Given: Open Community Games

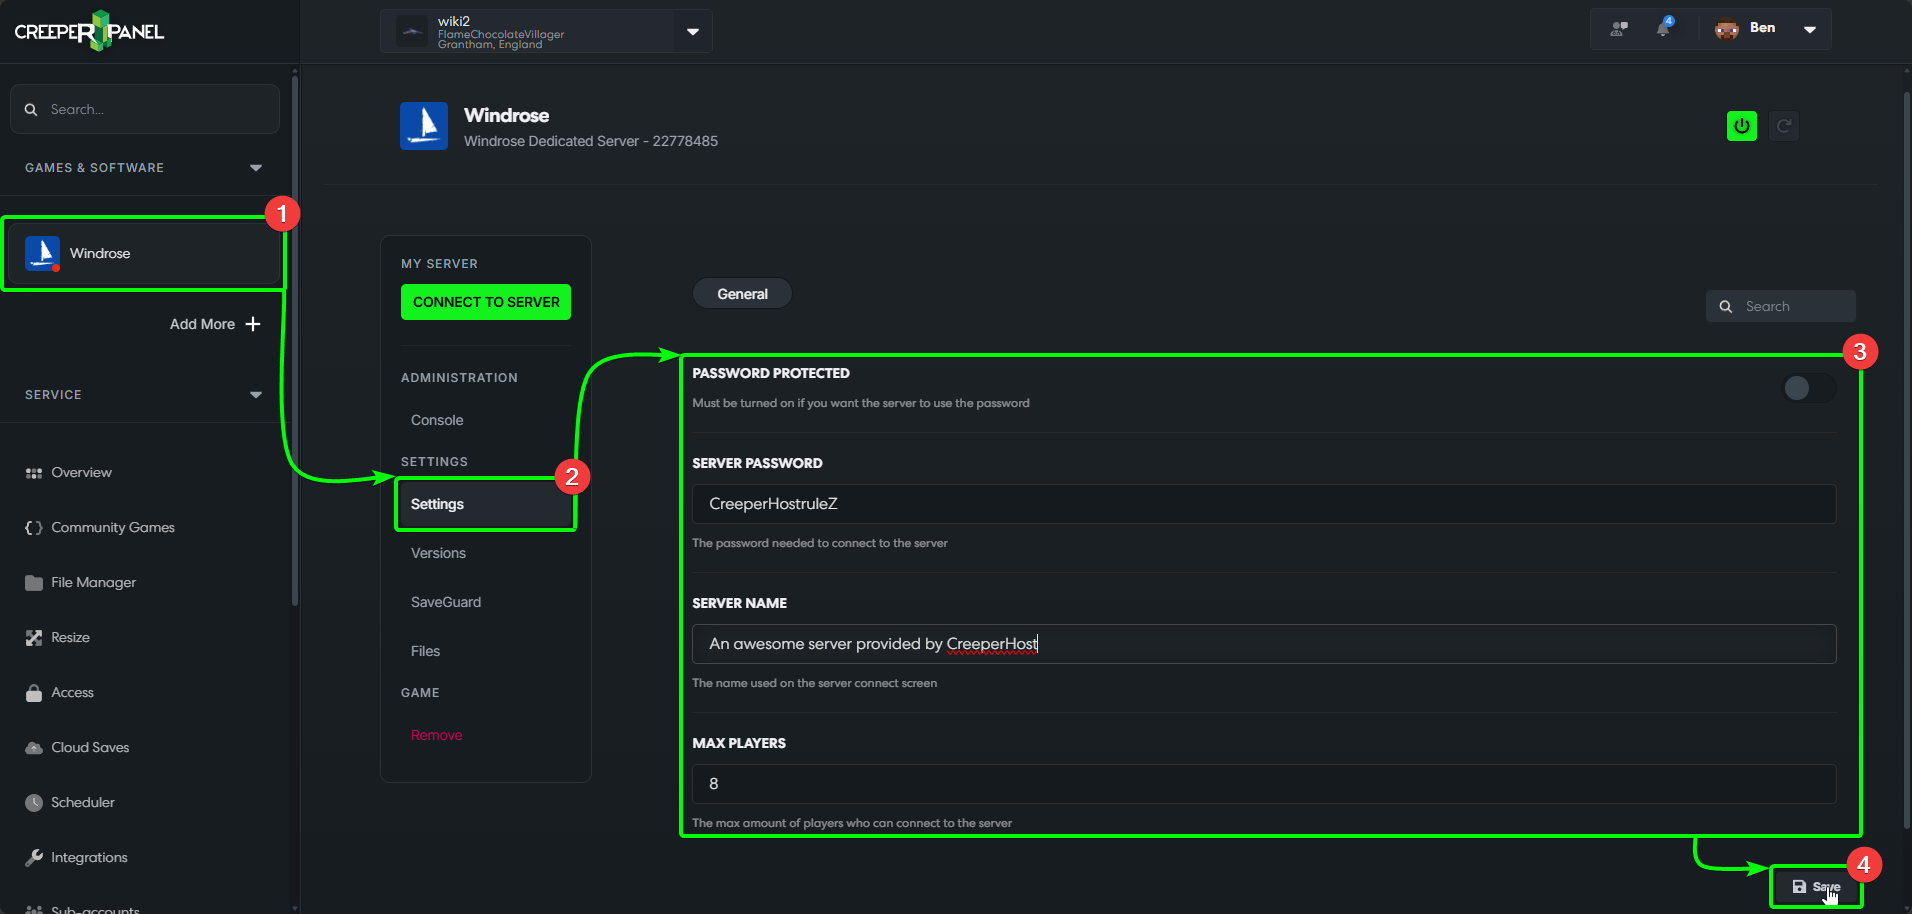Looking at the screenshot, I should point(112,527).
